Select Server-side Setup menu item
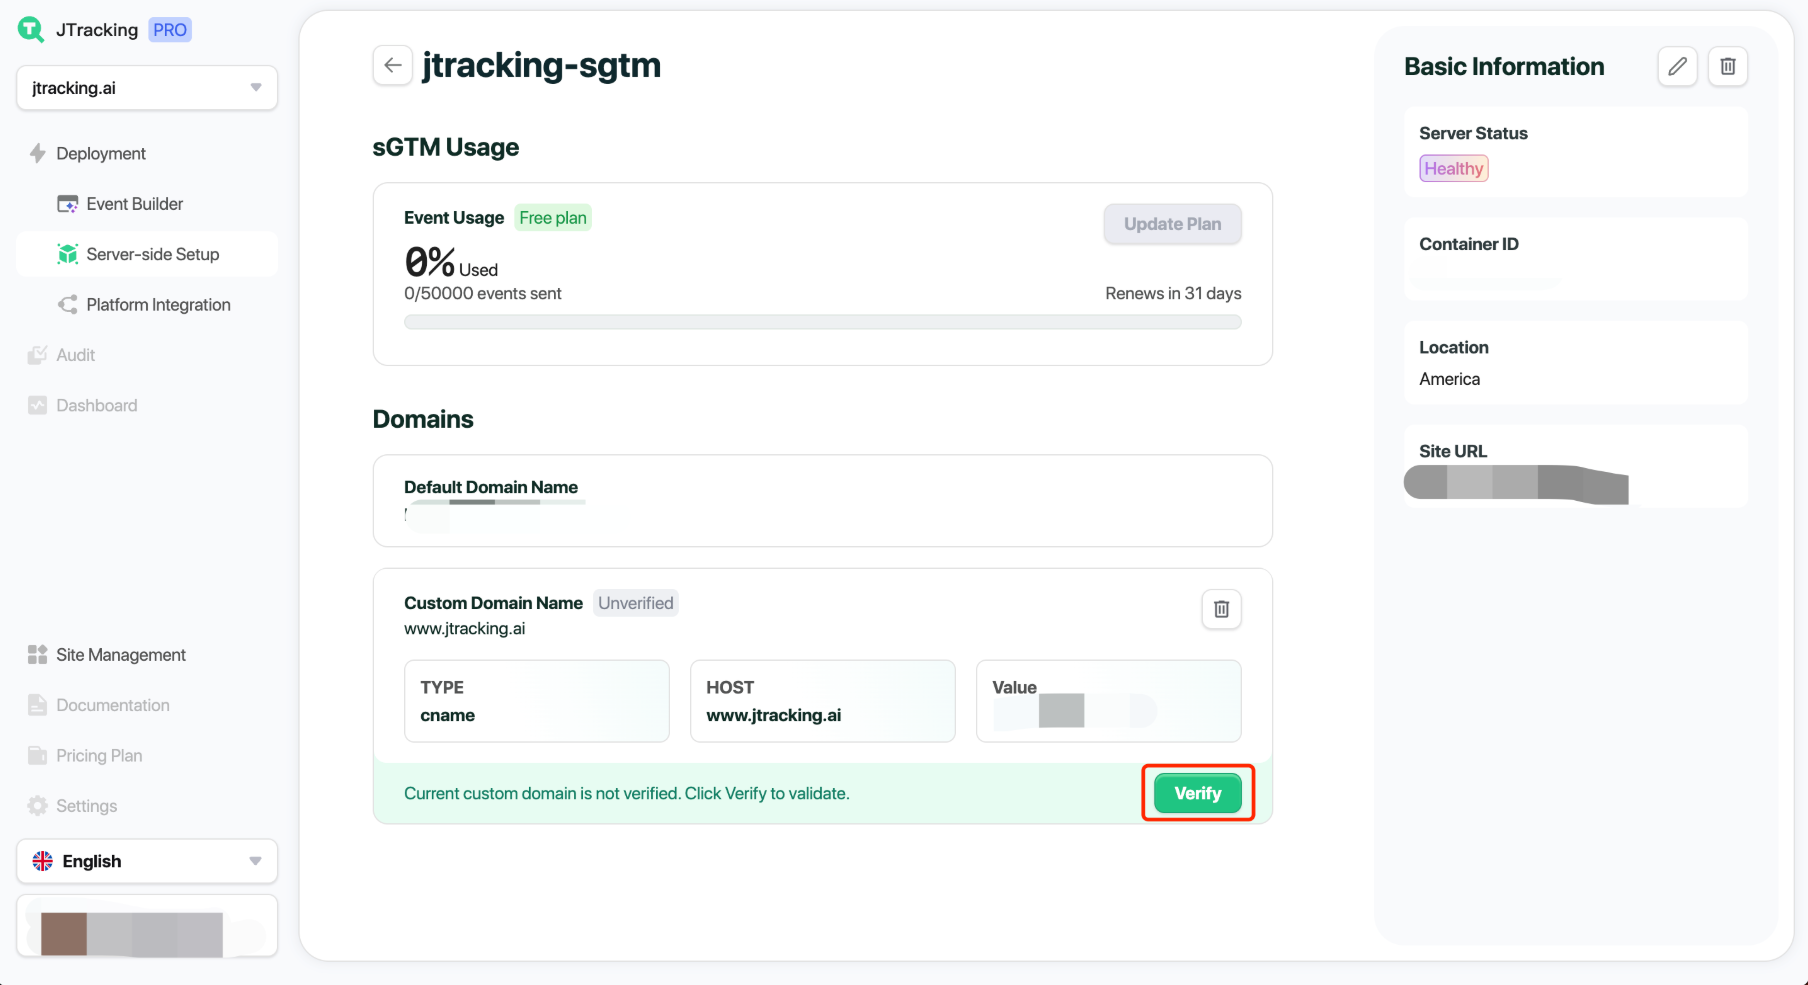The height and width of the screenshot is (985, 1808). point(152,254)
